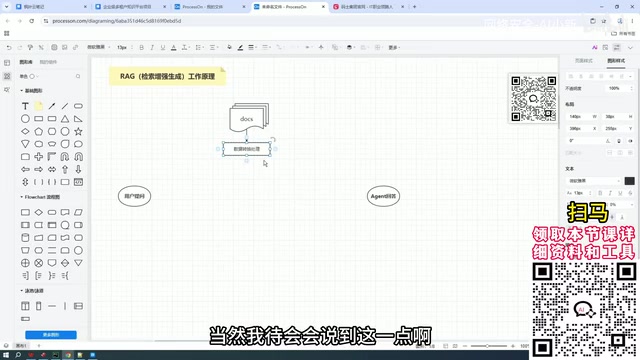Toggle italic in top toolbar
This screenshot has height=360, width=640.
click(x=152, y=47)
